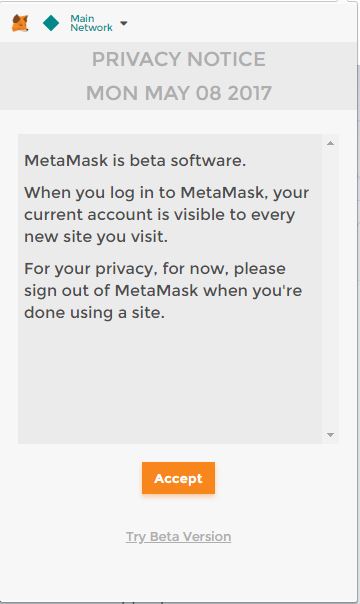
Task: Click the privacy notice scrollbar track
Action: click(330, 289)
